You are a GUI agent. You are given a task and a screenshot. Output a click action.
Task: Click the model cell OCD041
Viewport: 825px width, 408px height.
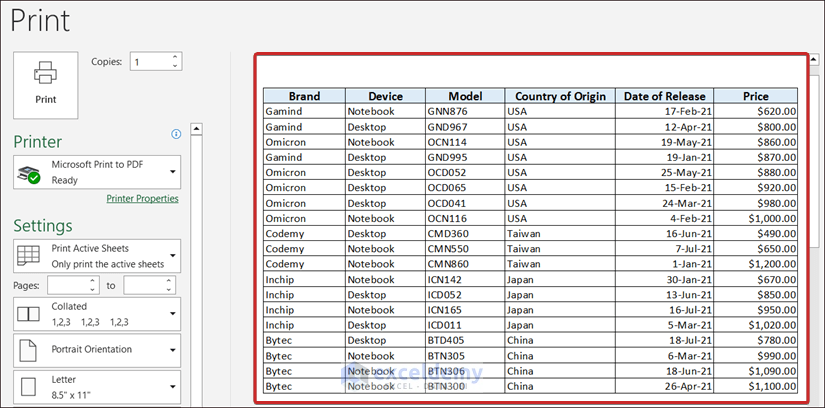point(465,203)
